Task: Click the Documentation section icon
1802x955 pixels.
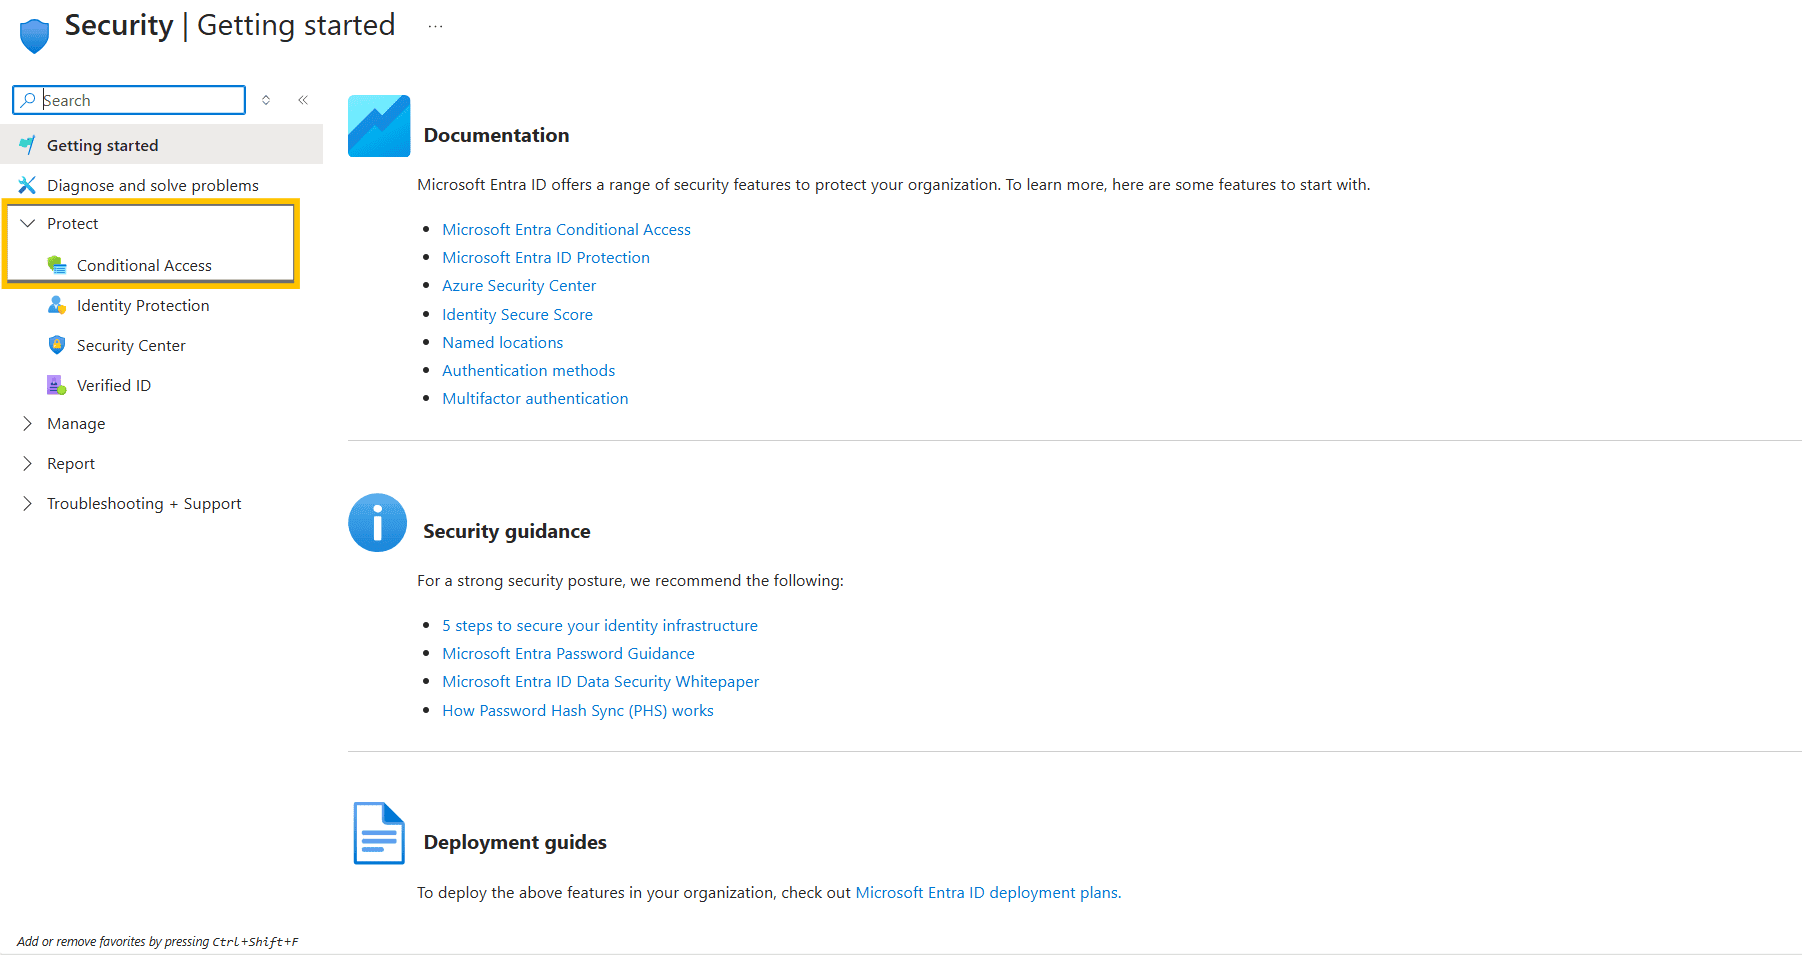Action: [378, 125]
